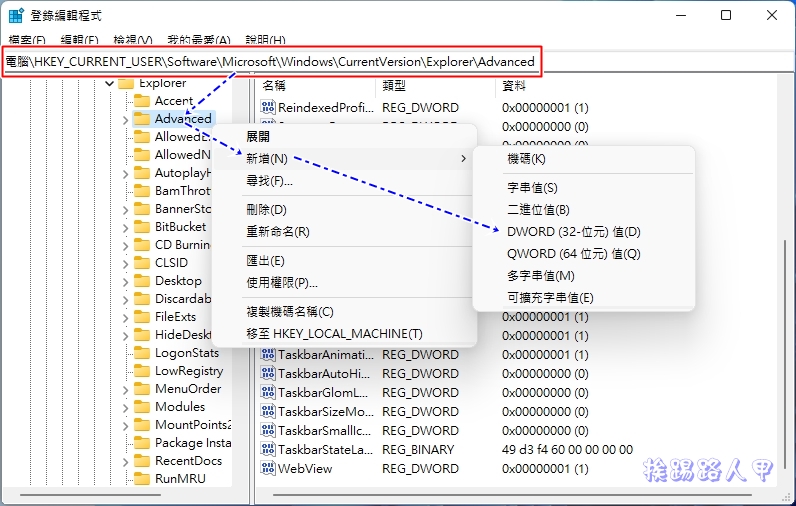Image resolution: width=796 pixels, height=506 pixels.
Task: Select 字串值(S) in the submenu
Action: click(584, 188)
